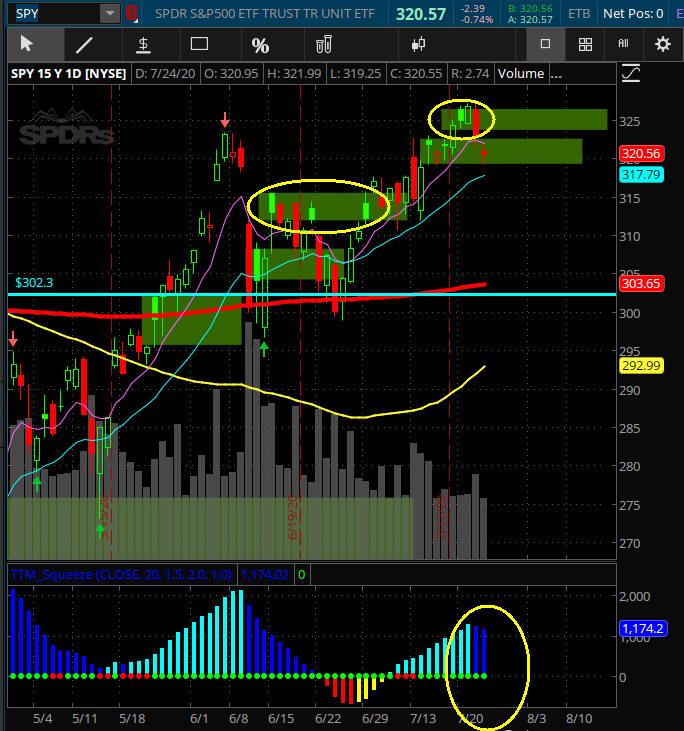Click the H: 321.99 high value

tap(294, 74)
